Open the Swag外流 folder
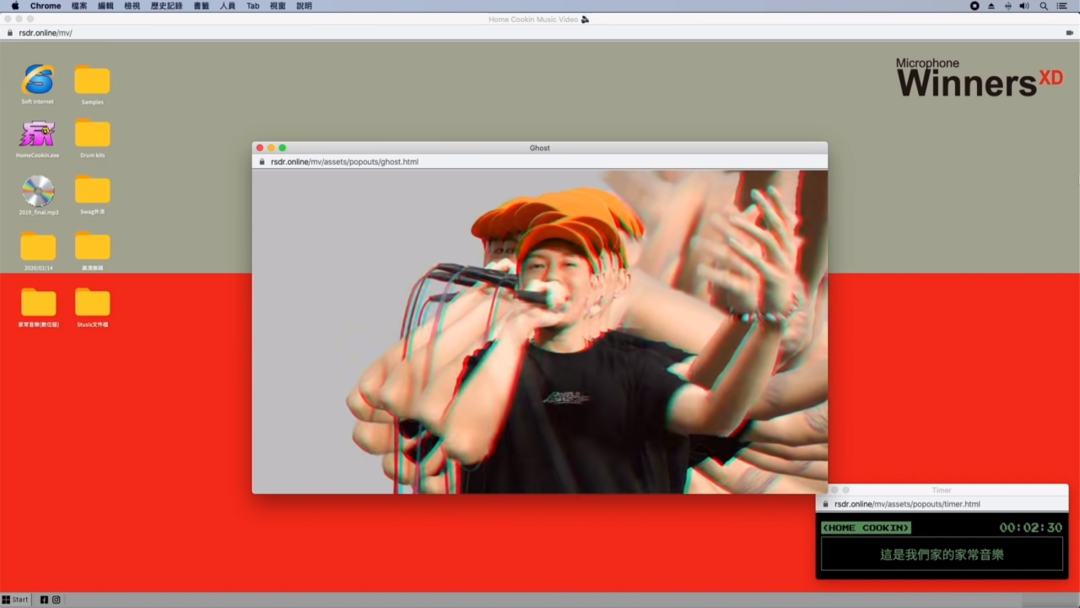Viewport: 1080px width, 608px height. 92,190
